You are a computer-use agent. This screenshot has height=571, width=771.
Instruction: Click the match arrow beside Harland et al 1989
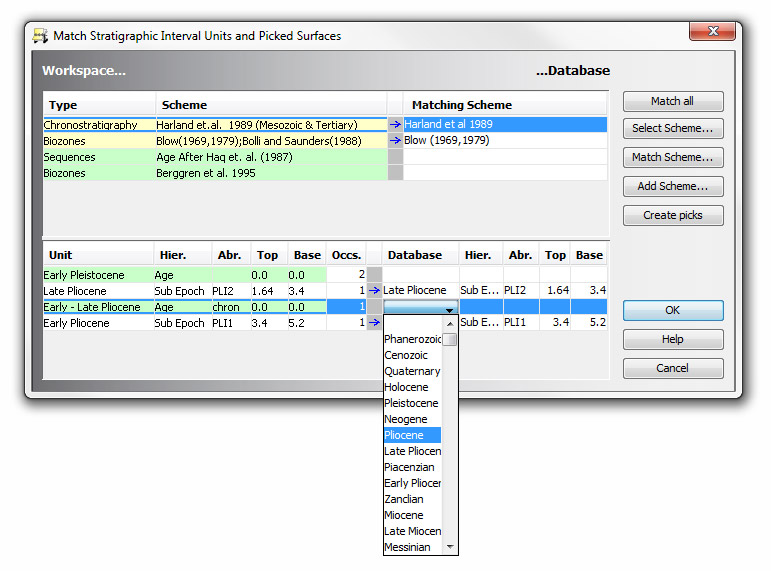click(x=395, y=124)
